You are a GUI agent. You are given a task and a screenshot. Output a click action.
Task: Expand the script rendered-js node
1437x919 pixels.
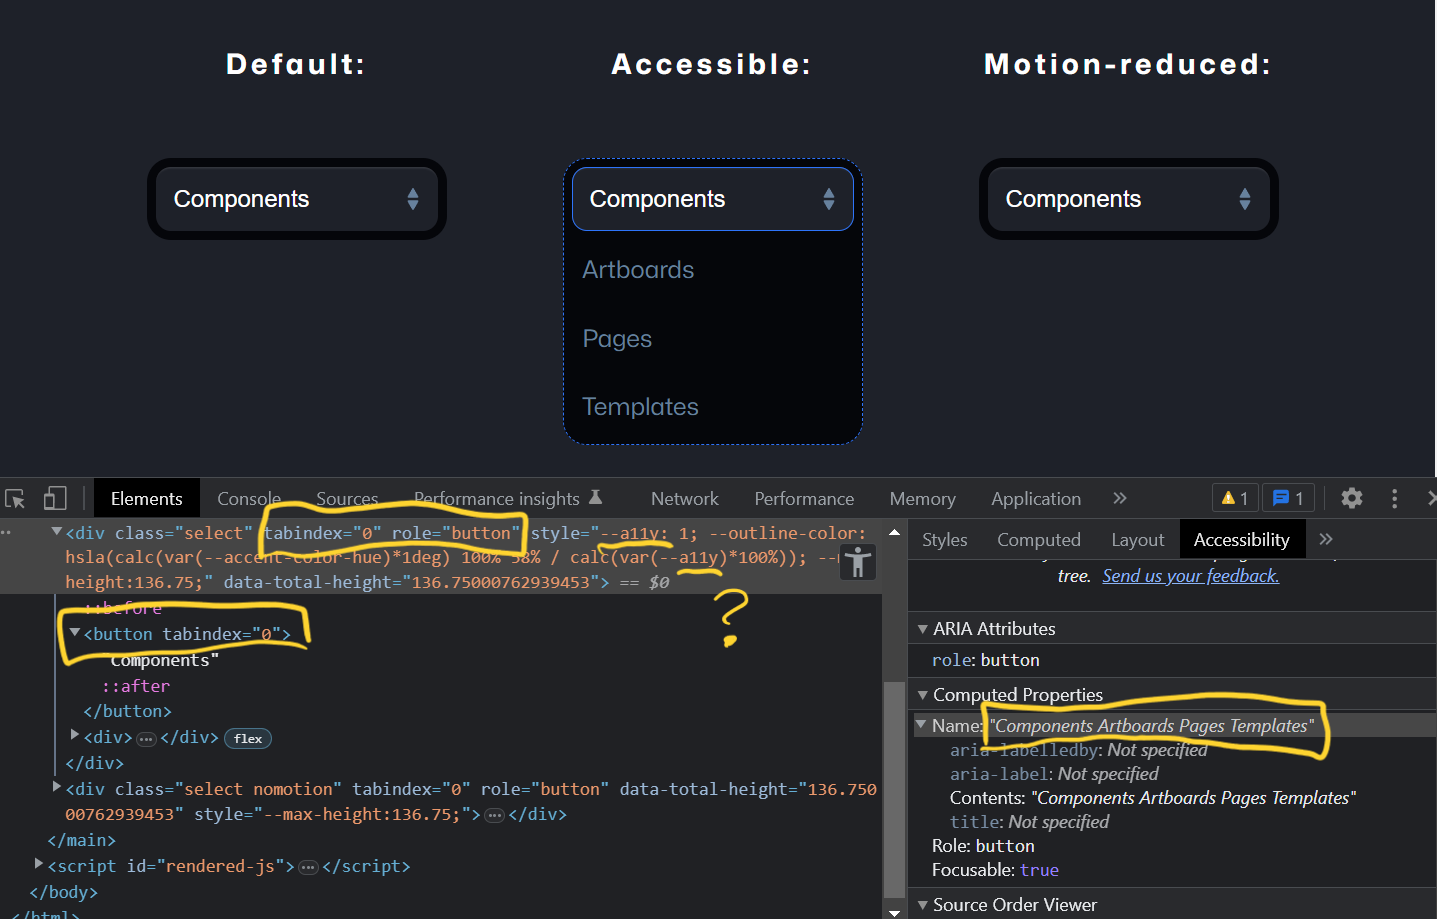click(39, 864)
